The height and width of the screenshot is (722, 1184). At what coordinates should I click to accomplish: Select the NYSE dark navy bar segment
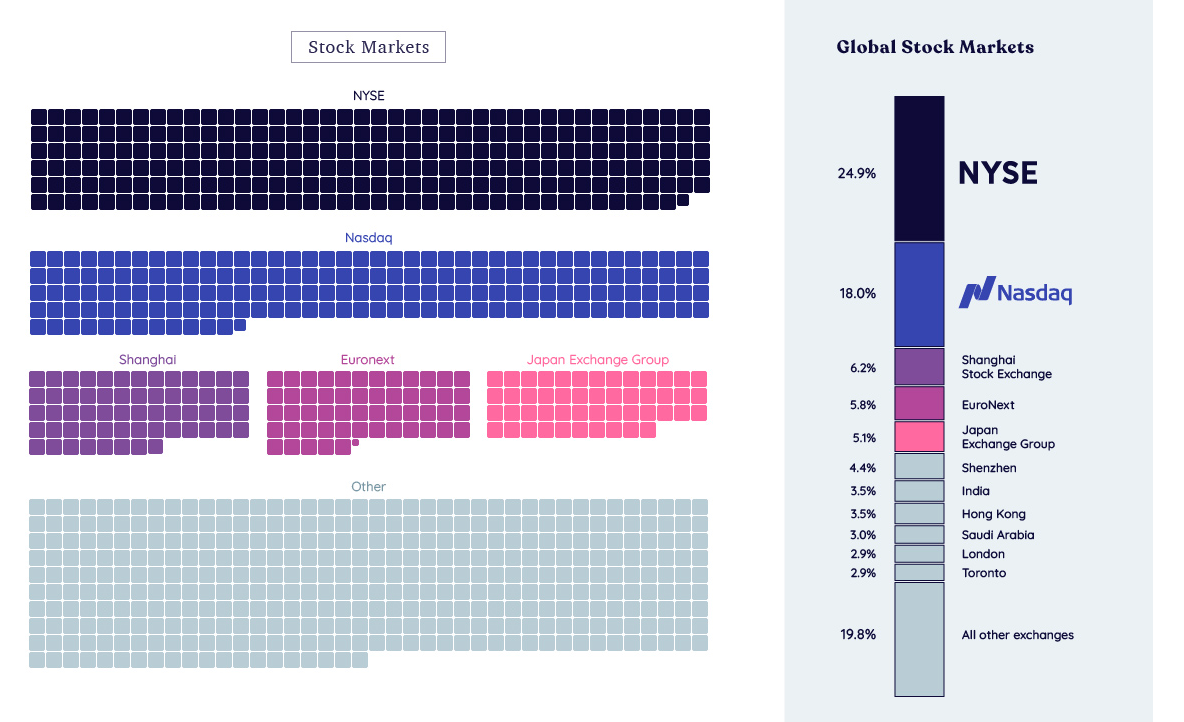pos(919,168)
